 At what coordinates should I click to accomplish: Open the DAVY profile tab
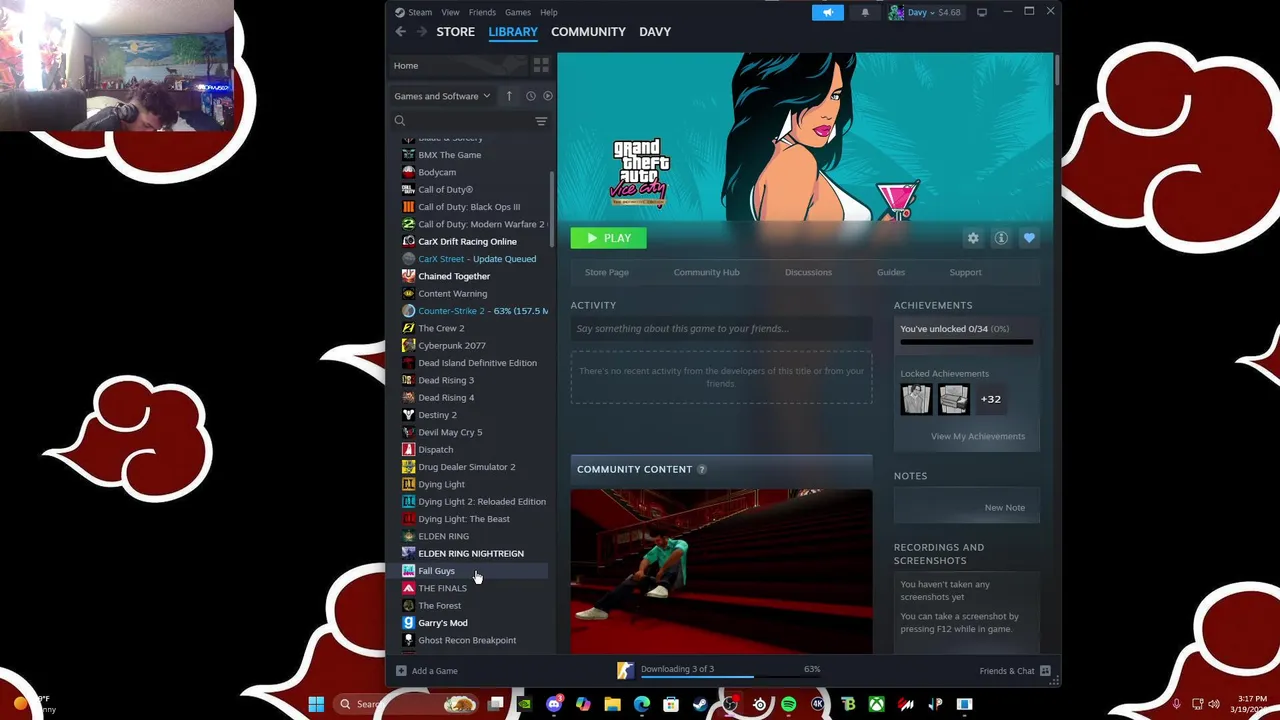655,32
